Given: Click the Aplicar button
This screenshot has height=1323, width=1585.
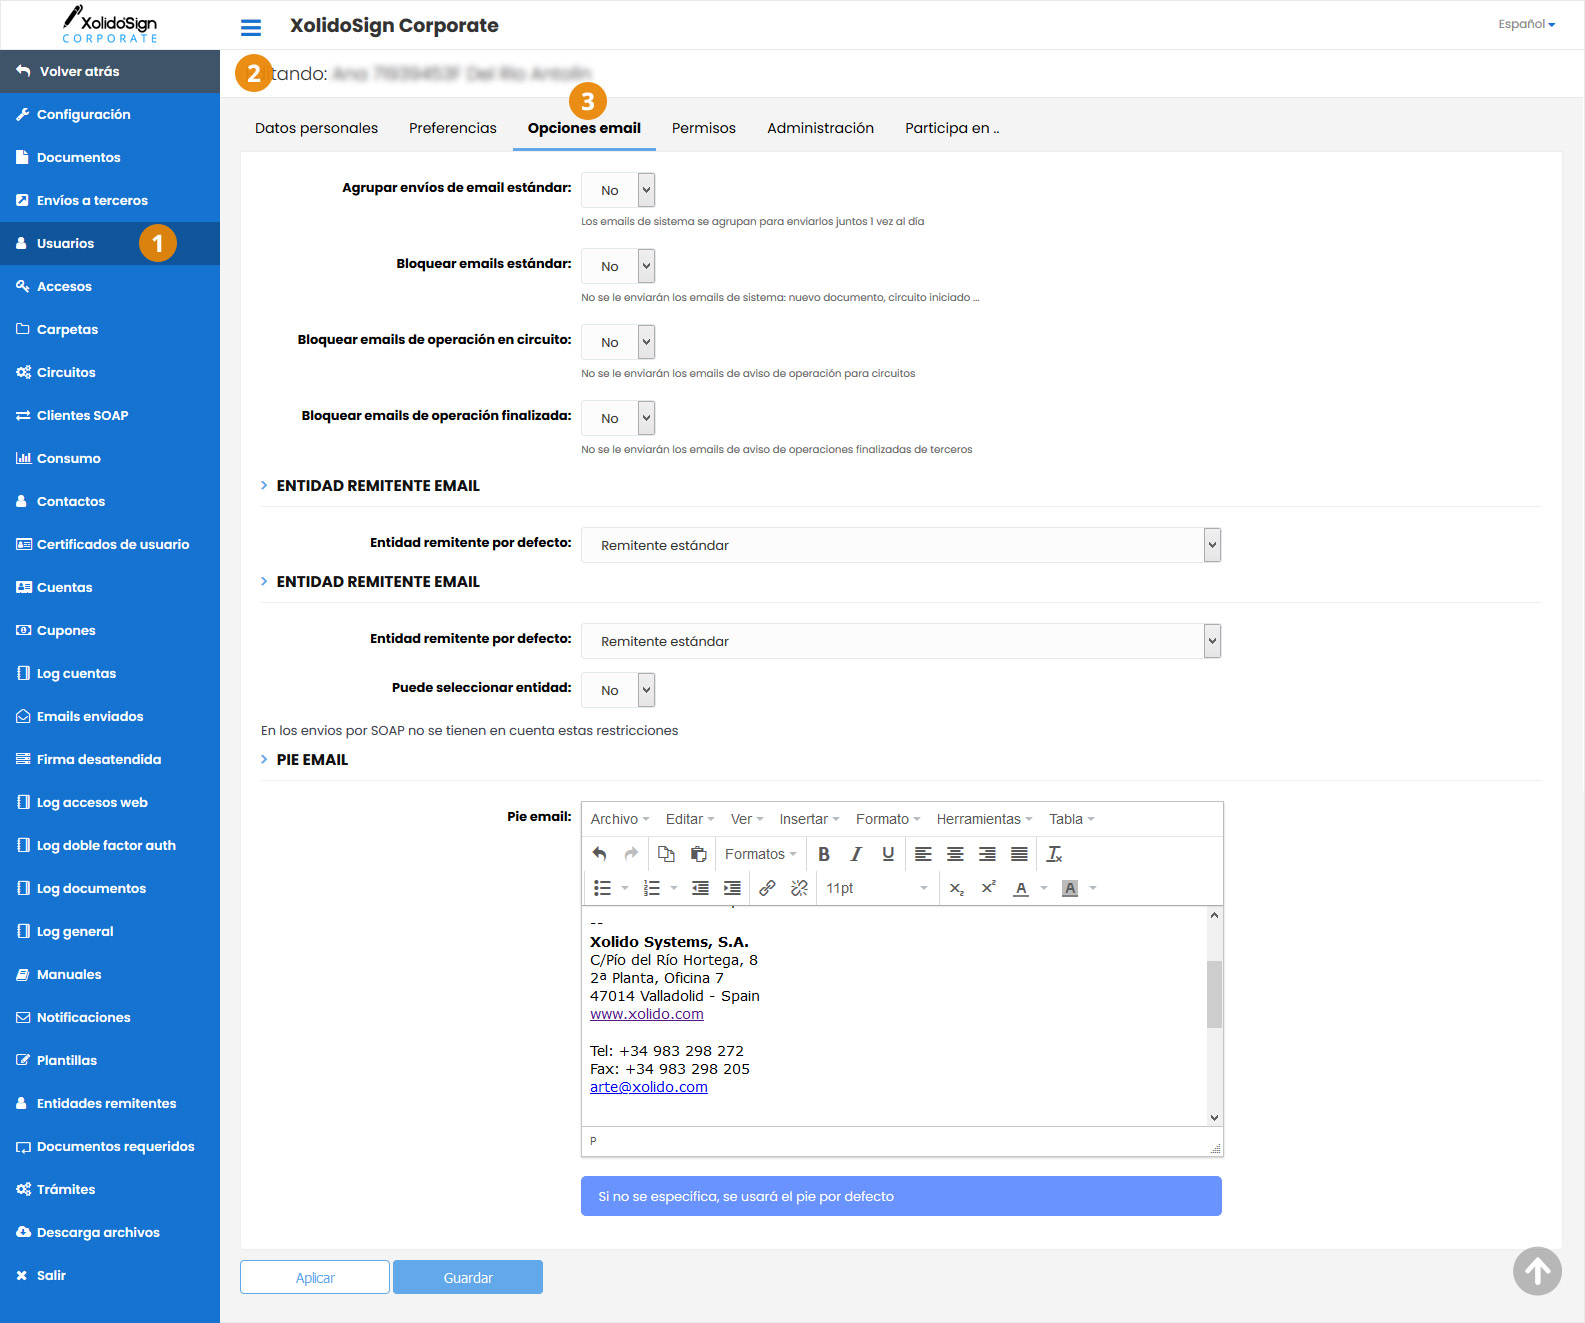Looking at the screenshot, I should point(315,1277).
